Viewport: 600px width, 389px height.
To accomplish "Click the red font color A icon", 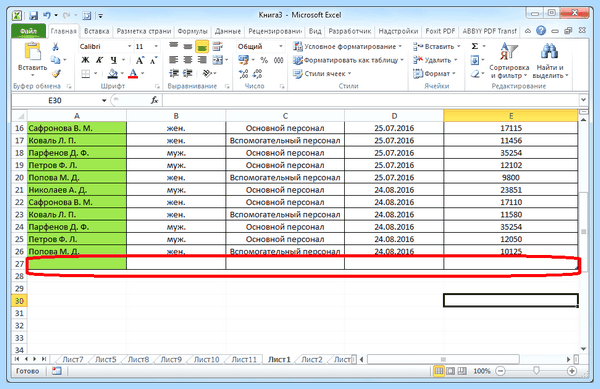I will tap(133, 73).
